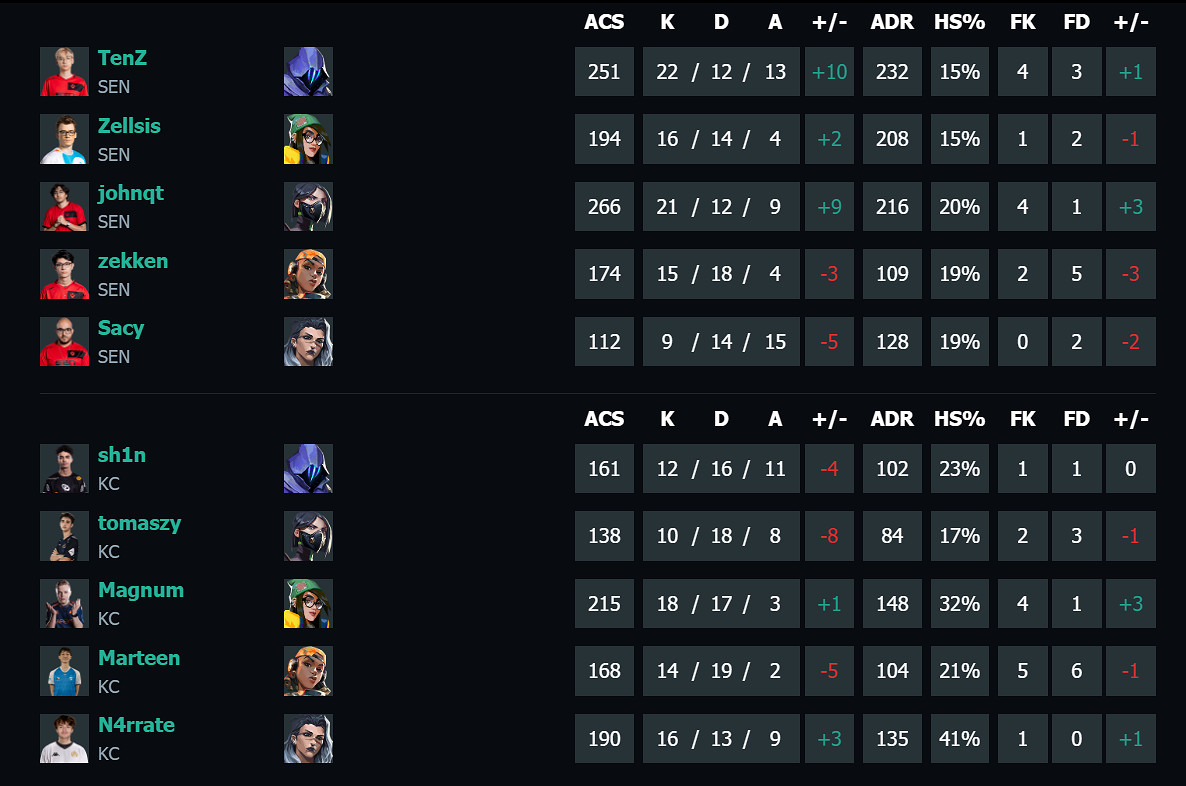
Task: Click tomaszy's Viper agent icon
Action: 308,536
